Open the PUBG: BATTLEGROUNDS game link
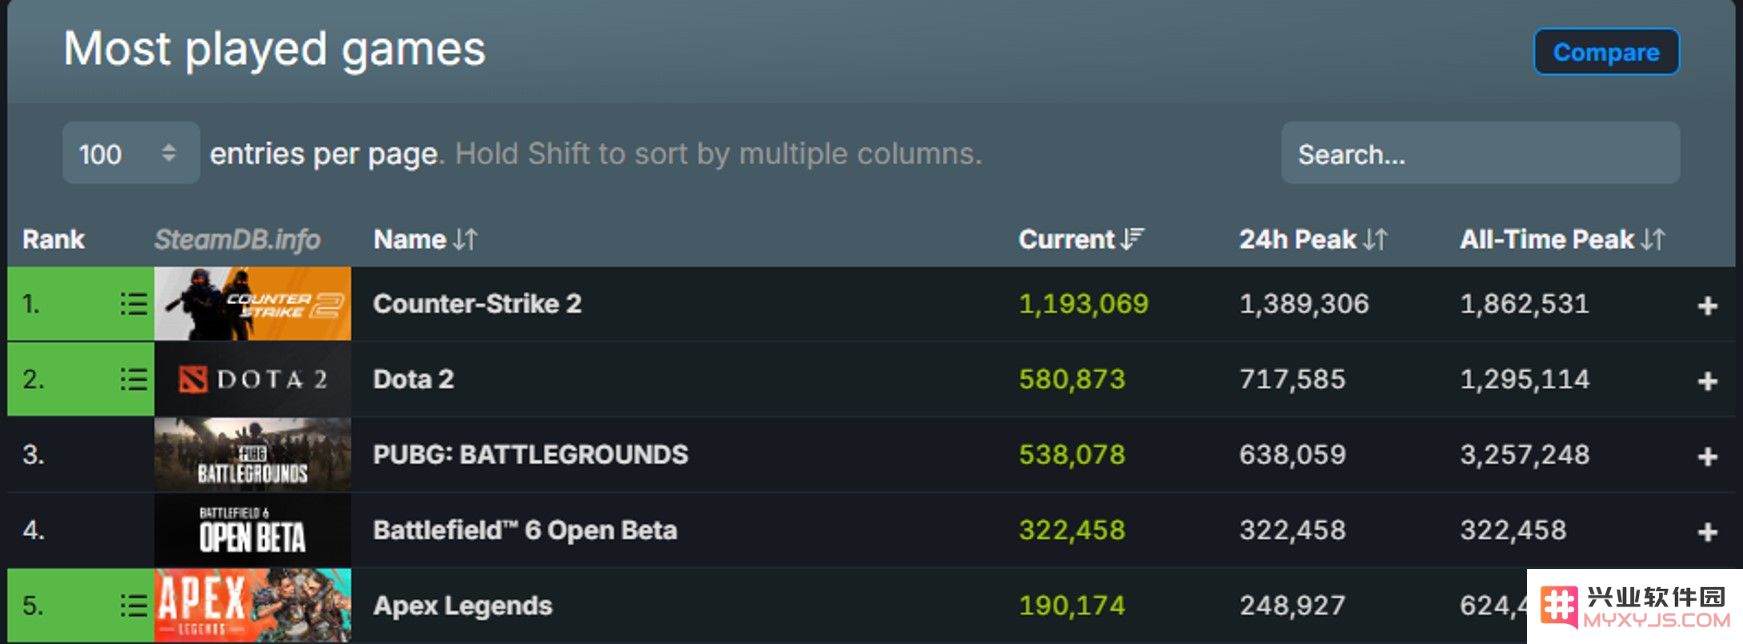Image resolution: width=1743 pixels, height=644 pixels. (x=530, y=455)
